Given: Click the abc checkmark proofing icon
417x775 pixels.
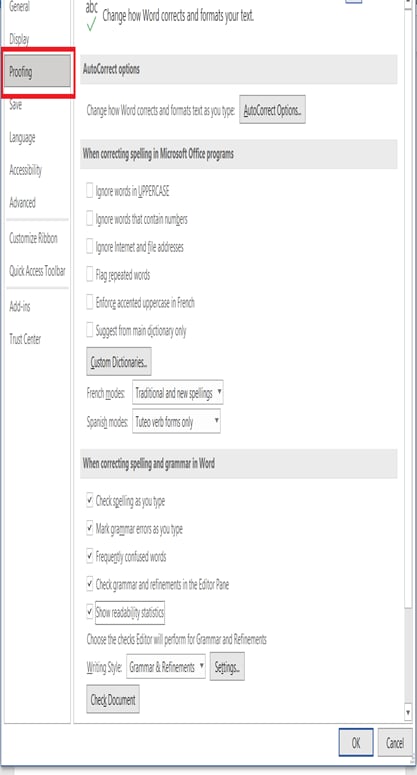Looking at the screenshot, I should (x=92, y=16).
